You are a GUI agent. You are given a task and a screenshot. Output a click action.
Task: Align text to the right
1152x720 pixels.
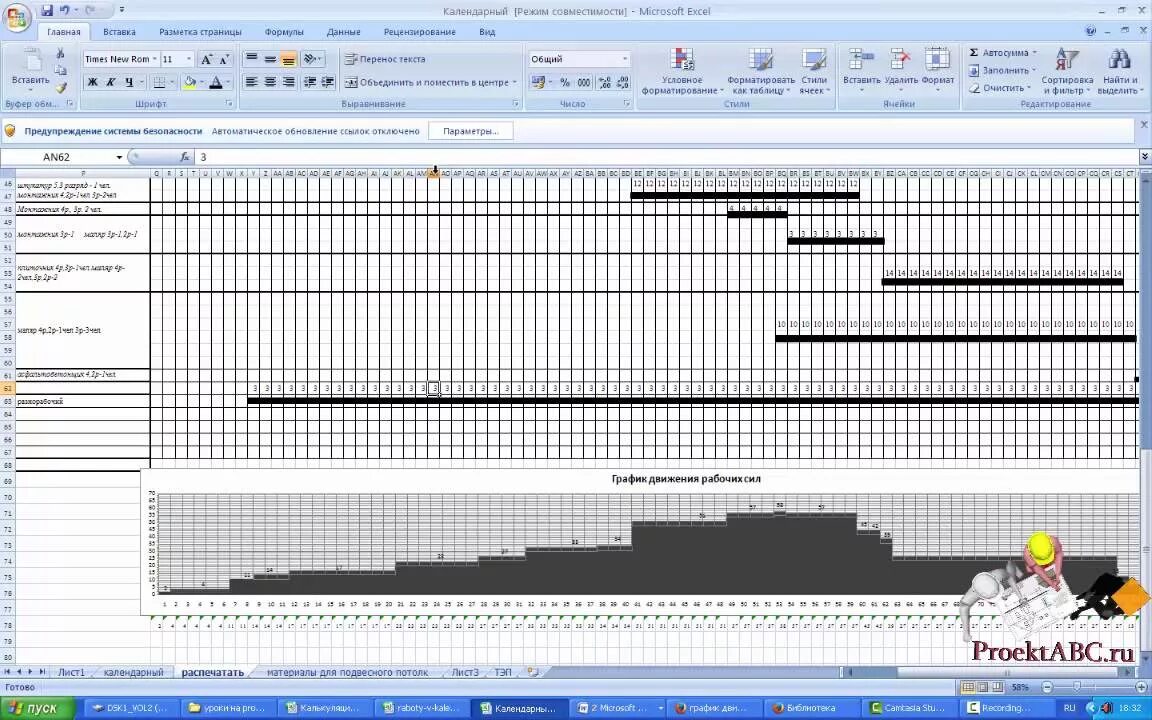pyautogui.click(x=288, y=82)
